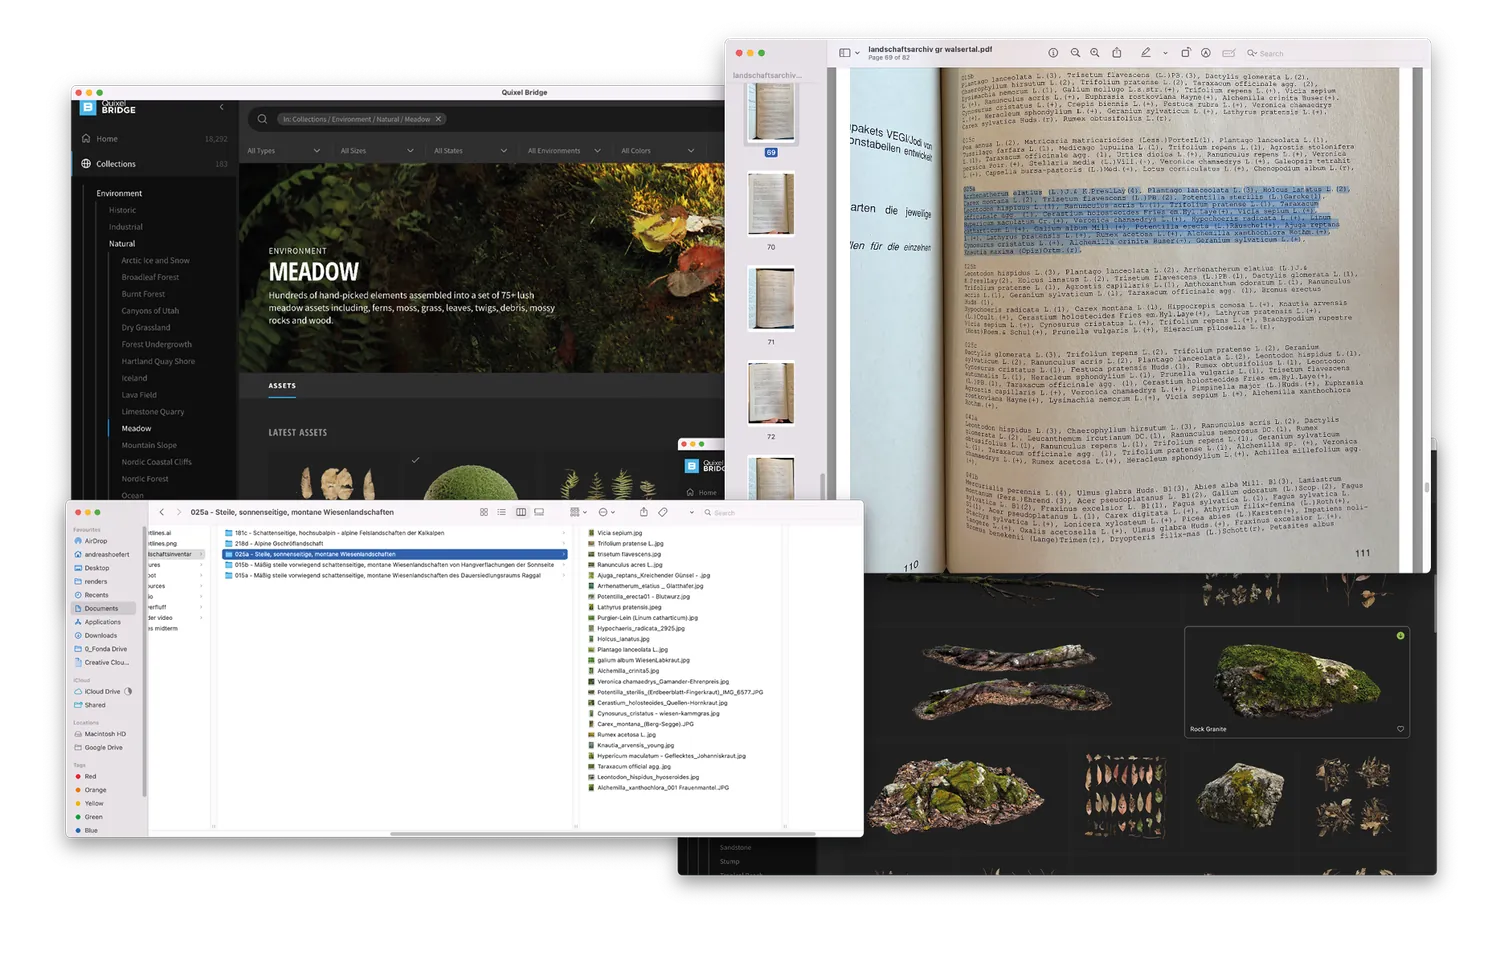Zoom out of the PDF in Preview
The height and width of the screenshot is (971, 1500).
pyautogui.click(x=1075, y=53)
